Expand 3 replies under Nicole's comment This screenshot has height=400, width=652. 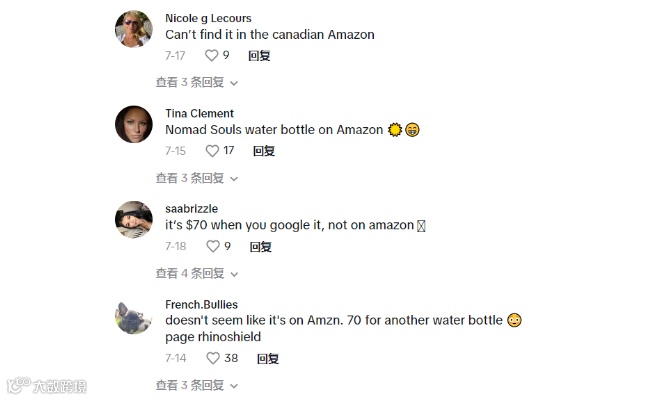[x=196, y=83]
